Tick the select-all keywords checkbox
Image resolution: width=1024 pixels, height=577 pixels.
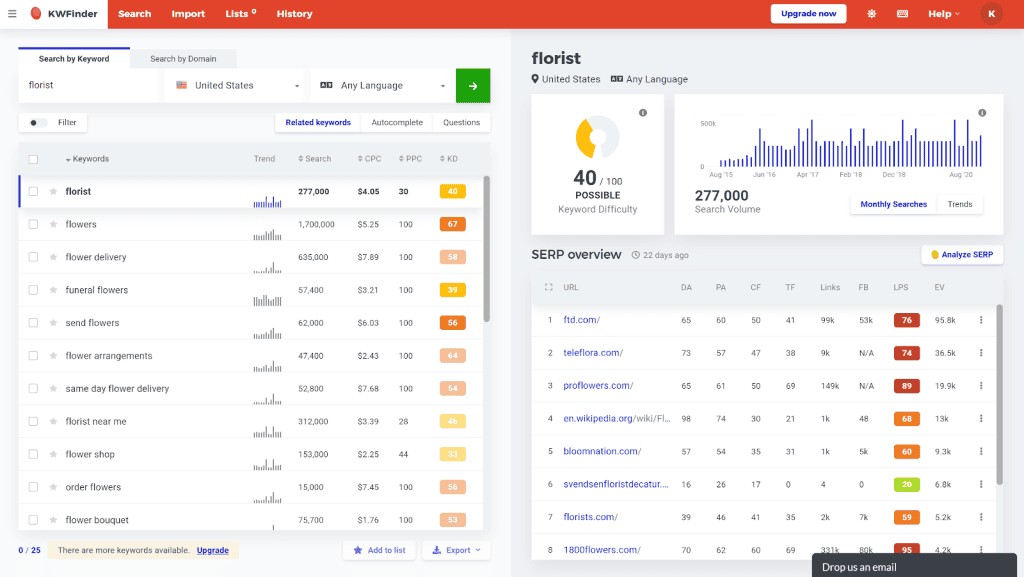point(33,159)
